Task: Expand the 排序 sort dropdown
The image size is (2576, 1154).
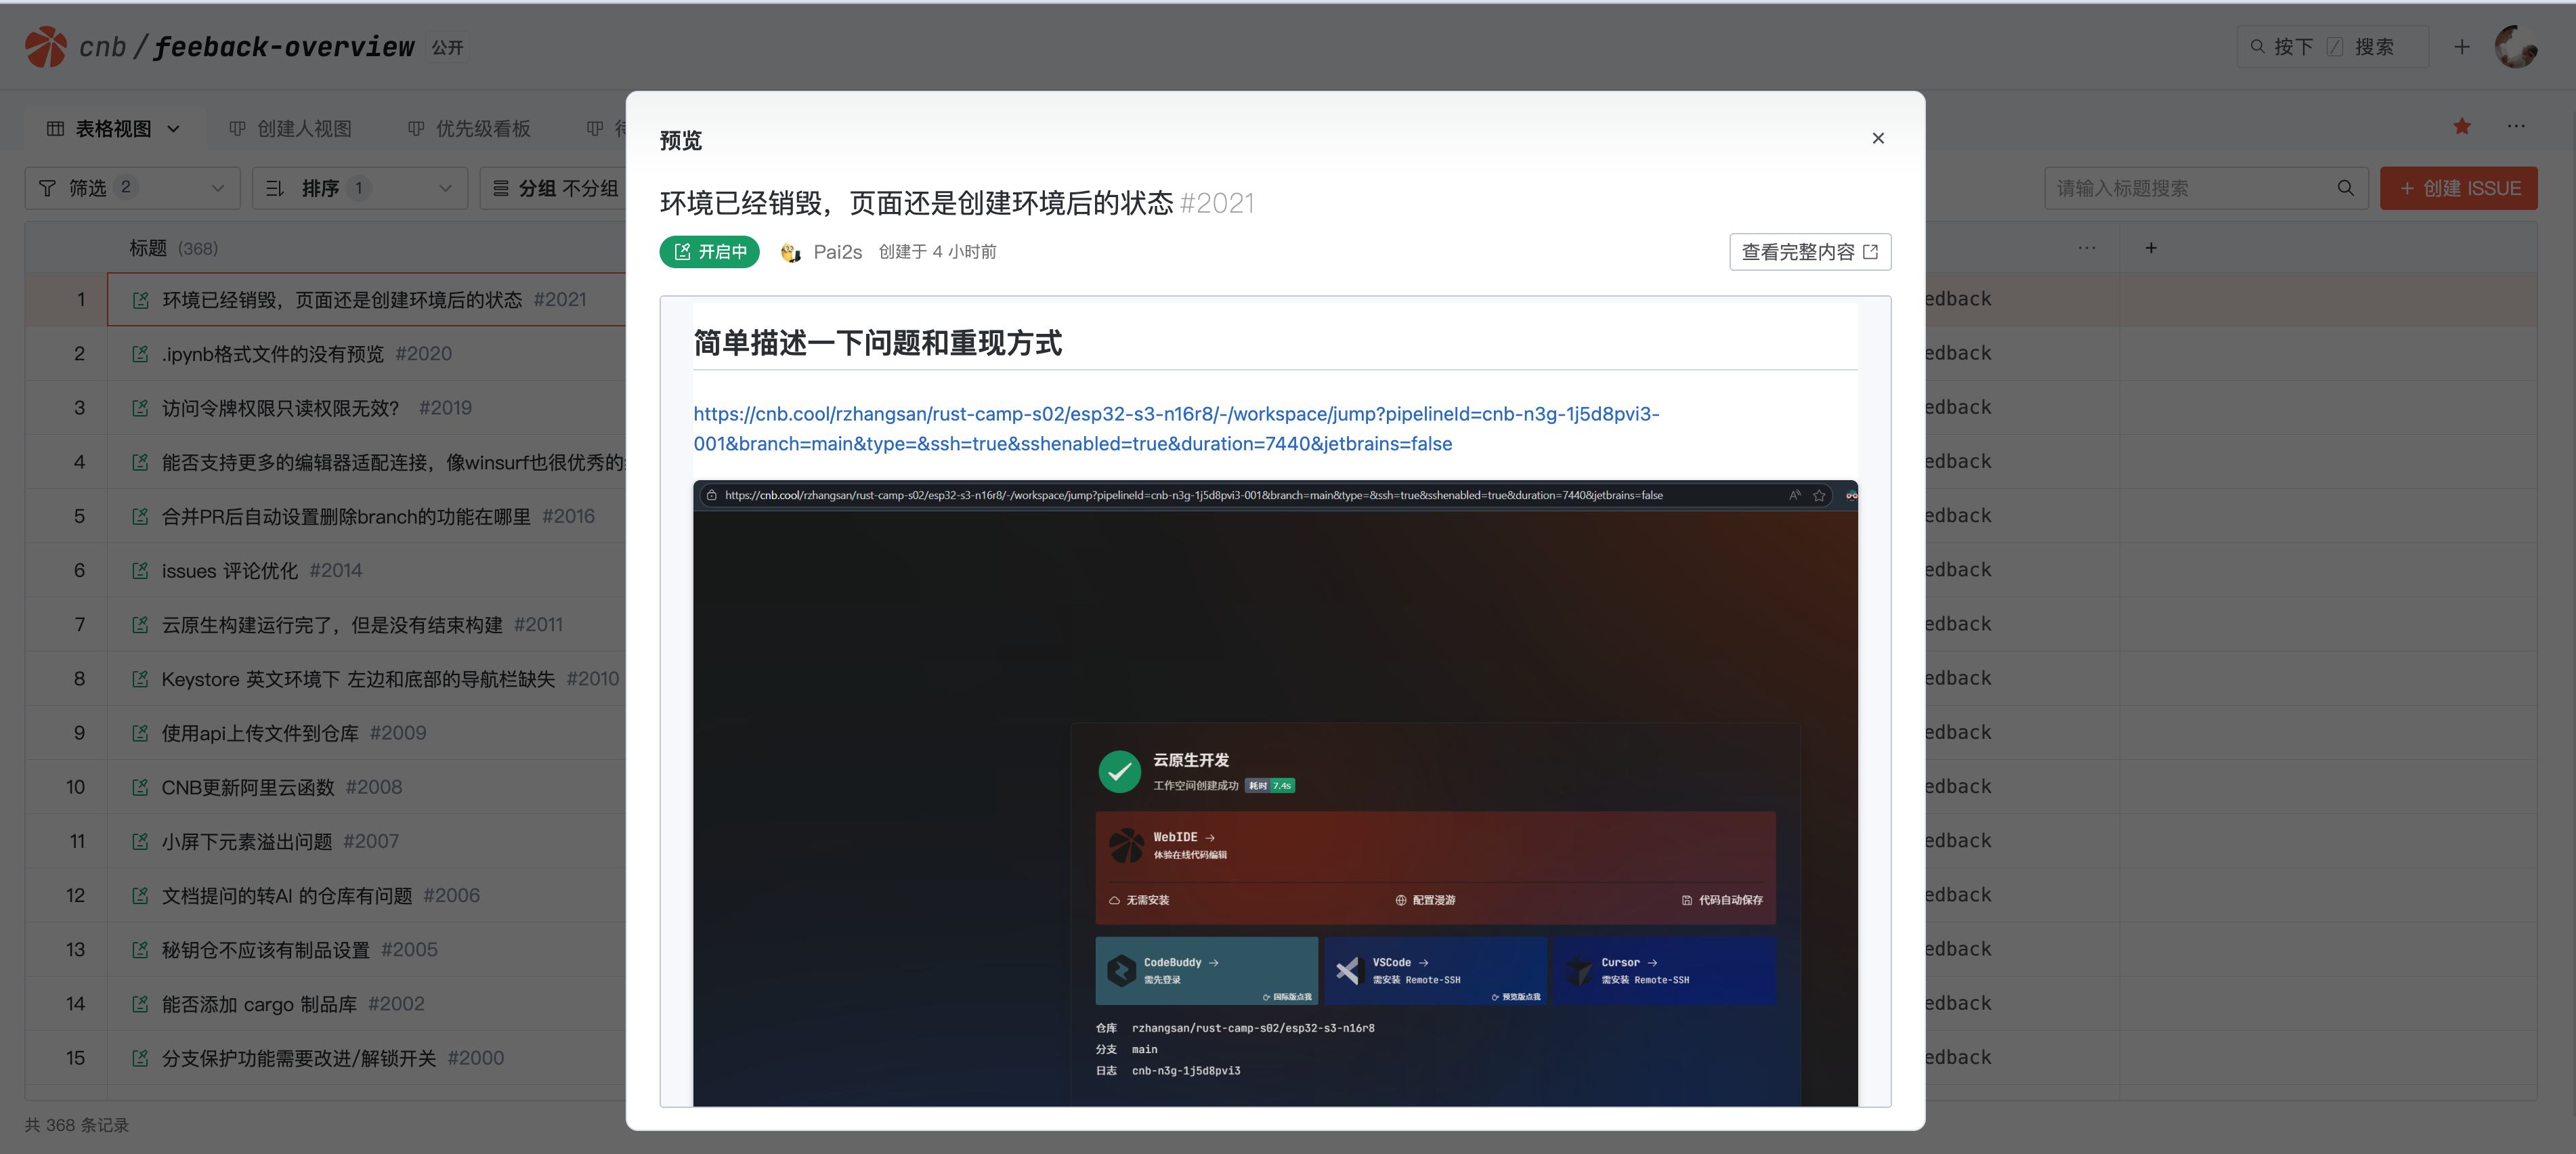Action: click(x=445, y=188)
